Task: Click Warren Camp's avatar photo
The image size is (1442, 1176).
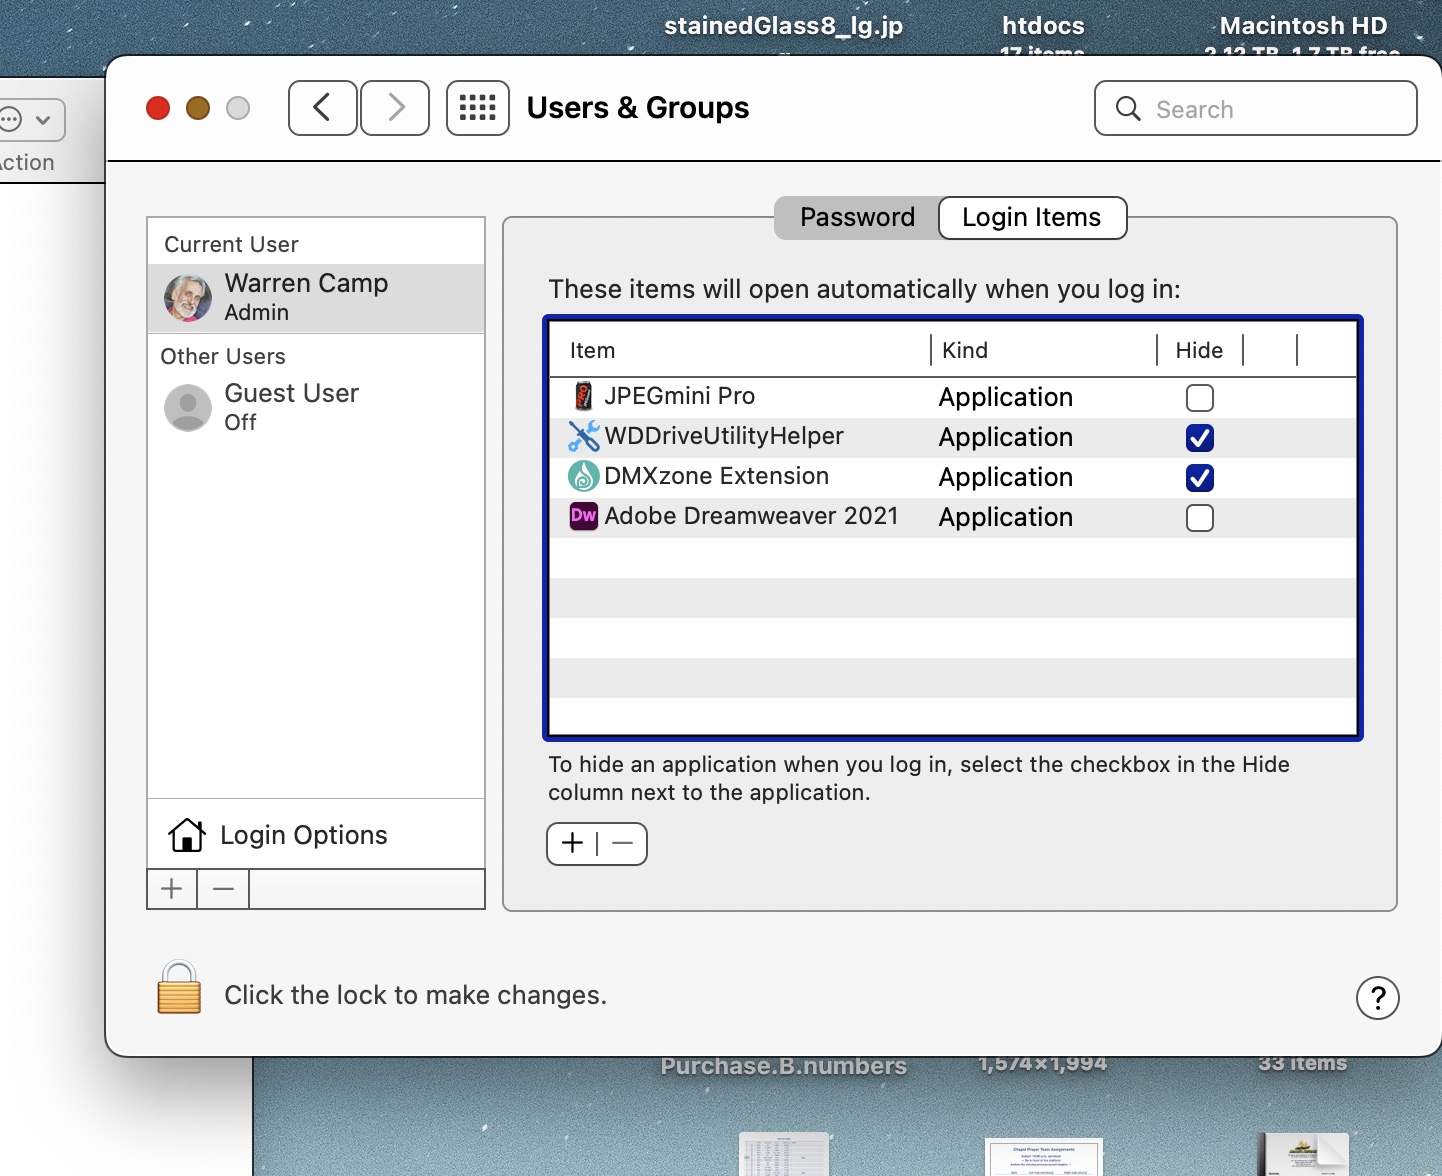Action: [187, 298]
